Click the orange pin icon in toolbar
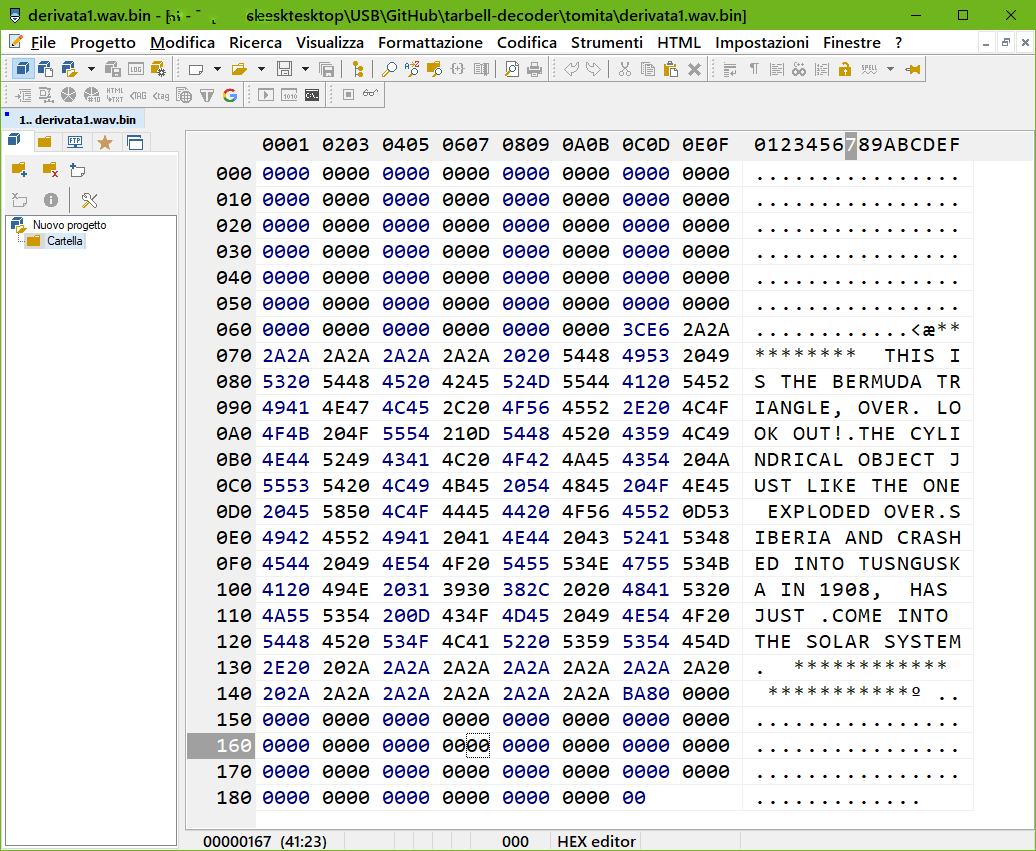This screenshot has width=1036, height=851. 912,69
